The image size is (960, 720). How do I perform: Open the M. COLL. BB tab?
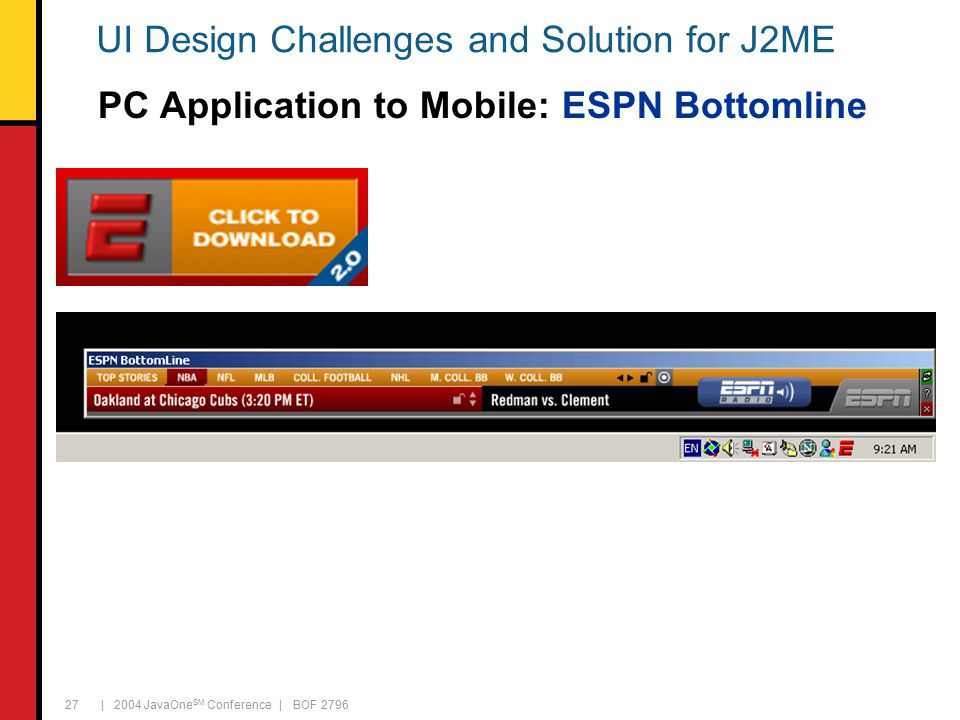[x=459, y=378]
